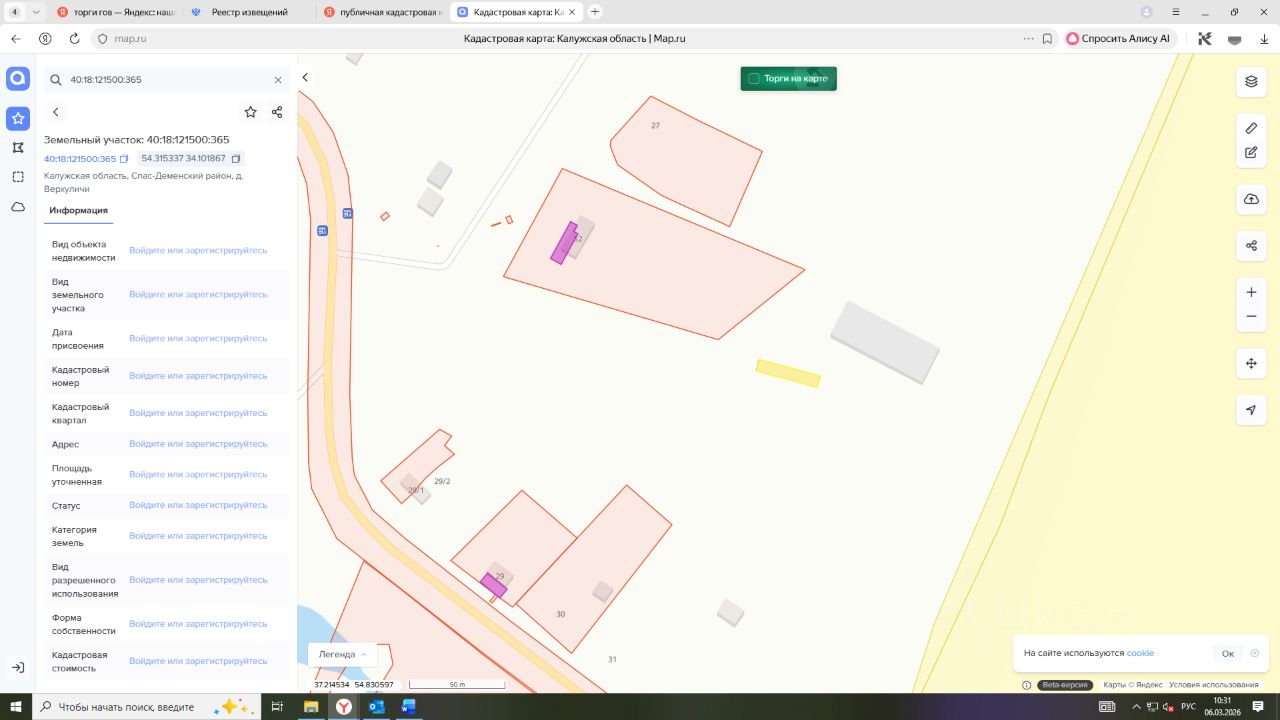Locate my position on map
Image resolution: width=1280 pixels, height=720 pixels.
point(1251,410)
